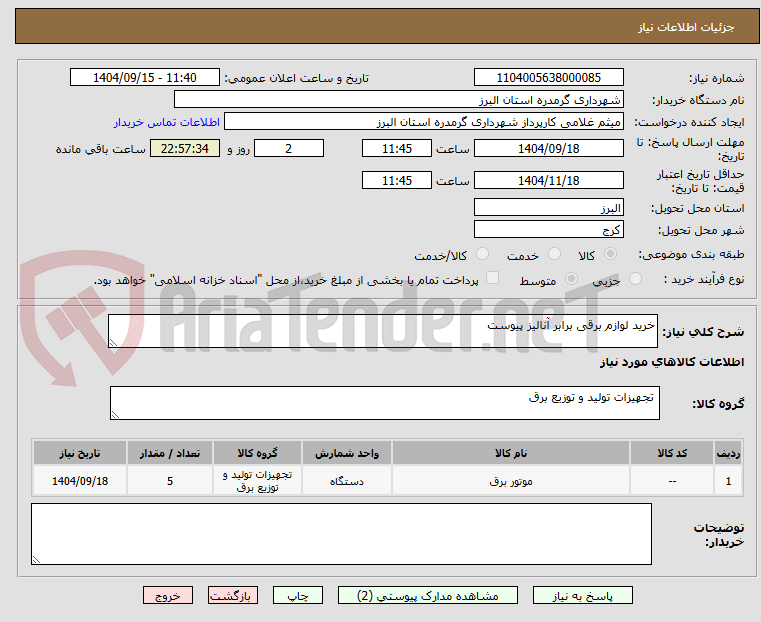Click the price validity time field 11:45
Viewport: 761px width, 622px height.
click(397, 180)
